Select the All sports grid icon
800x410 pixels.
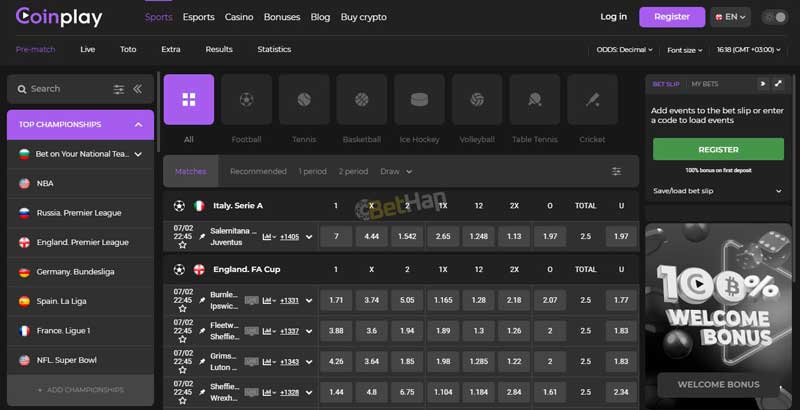[x=189, y=99]
